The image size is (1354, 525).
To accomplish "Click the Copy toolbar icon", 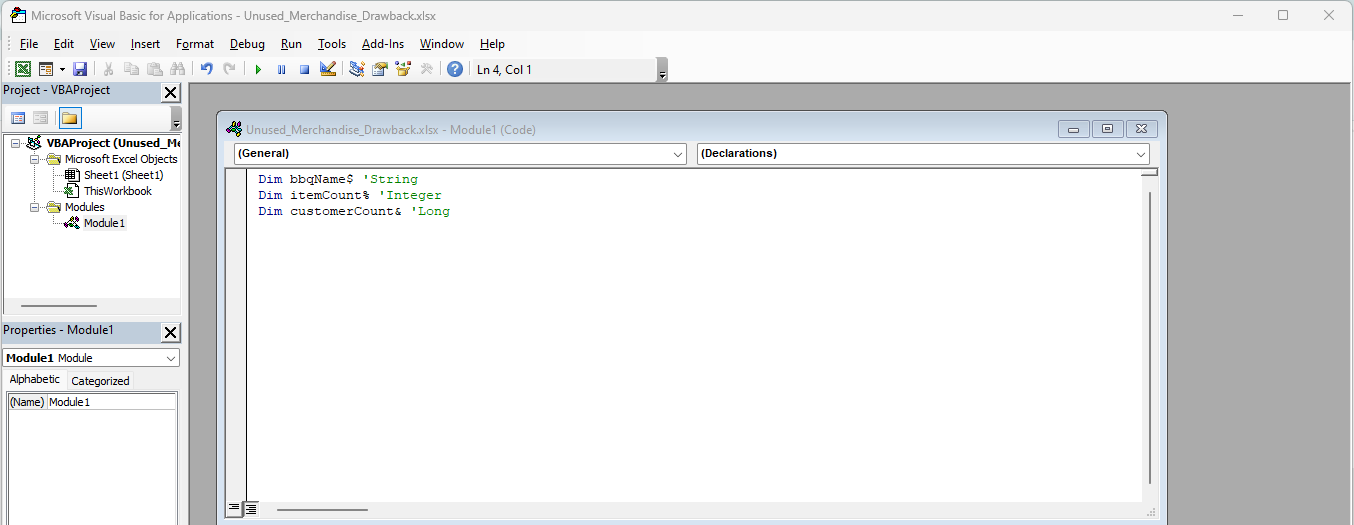I will coord(131,69).
